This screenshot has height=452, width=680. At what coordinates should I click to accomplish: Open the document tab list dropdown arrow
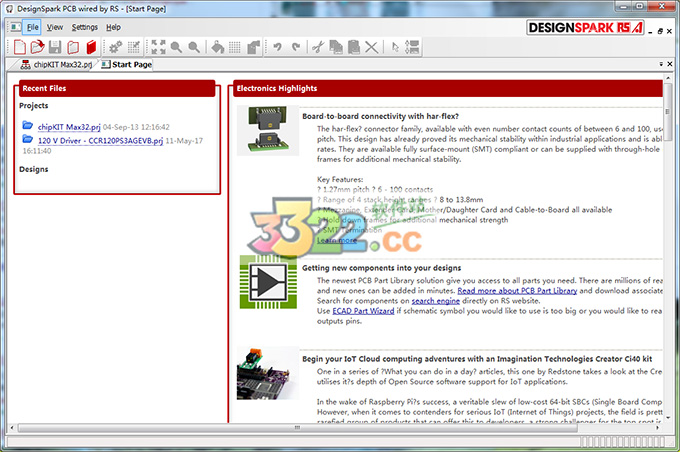pyautogui.click(x=661, y=64)
